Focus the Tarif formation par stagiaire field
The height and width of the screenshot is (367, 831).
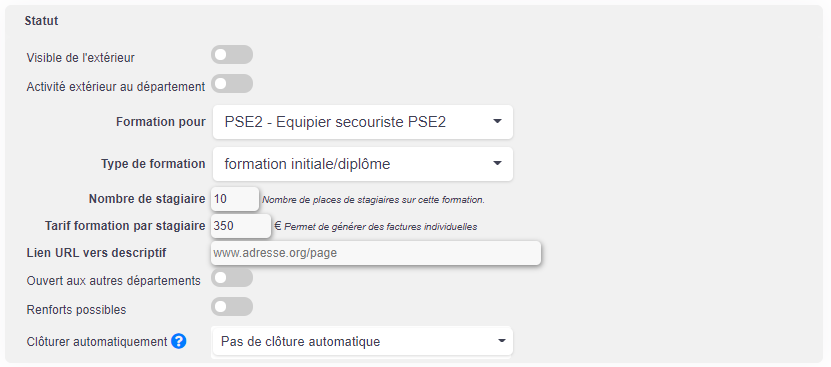pos(241,226)
